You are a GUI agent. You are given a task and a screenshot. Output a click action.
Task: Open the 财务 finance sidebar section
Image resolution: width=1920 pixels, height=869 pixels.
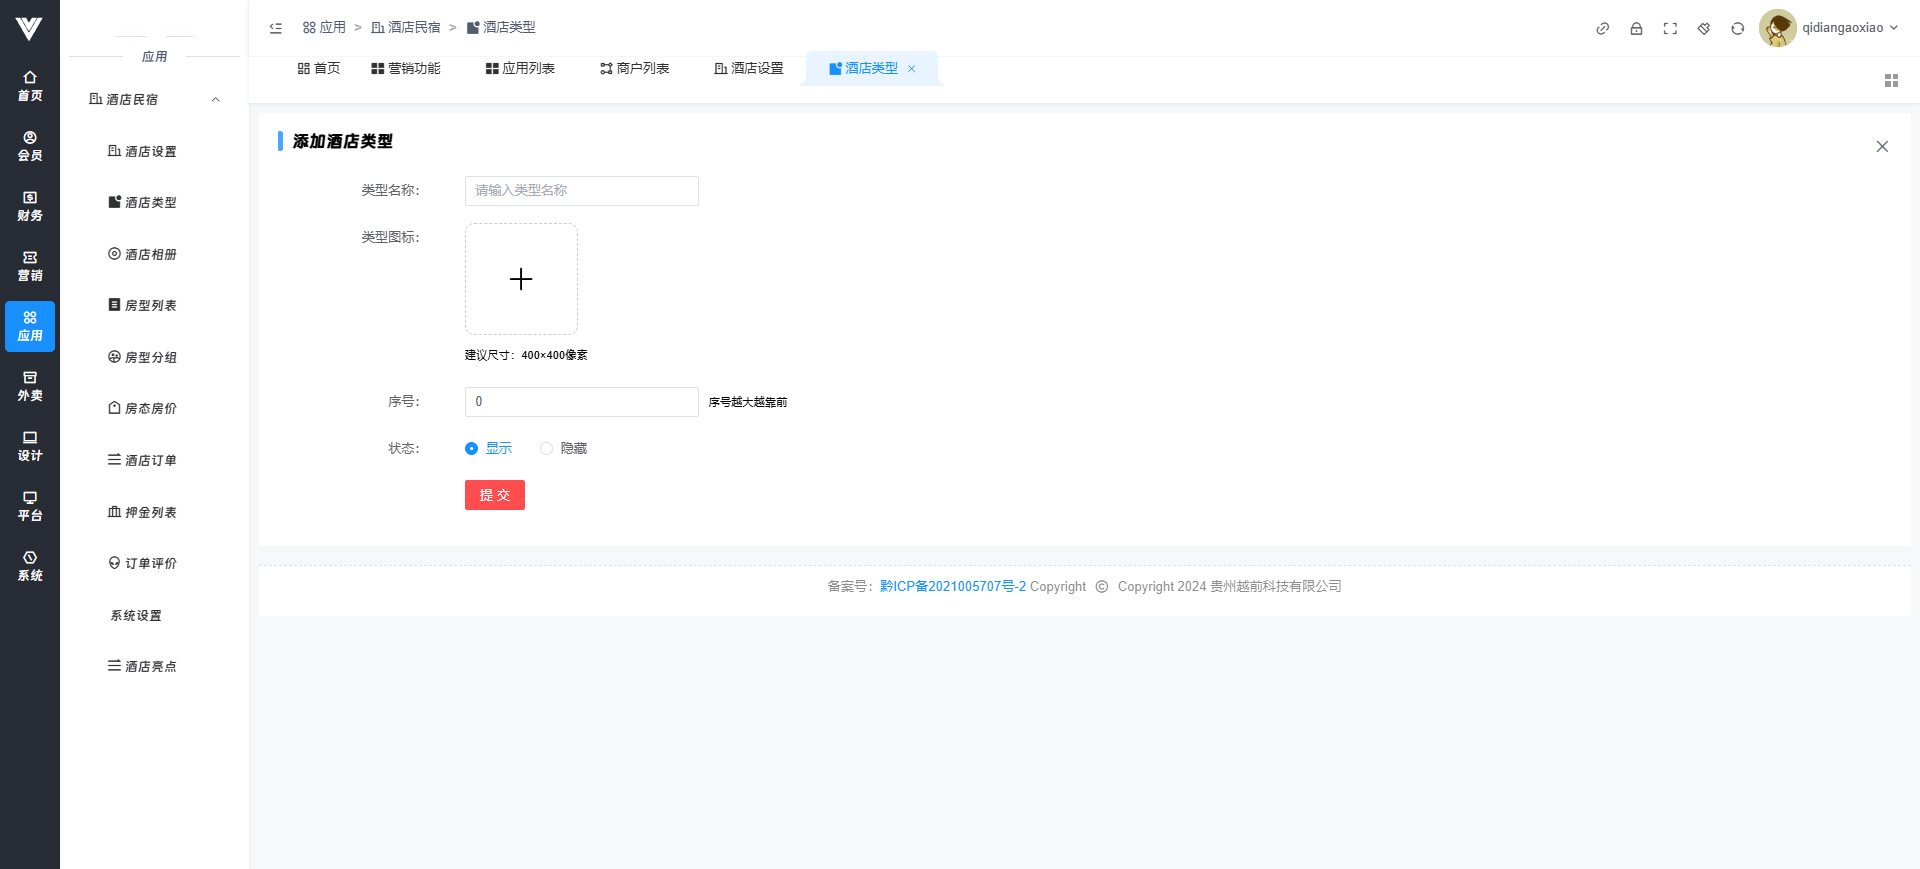click(x=30, y=206)
